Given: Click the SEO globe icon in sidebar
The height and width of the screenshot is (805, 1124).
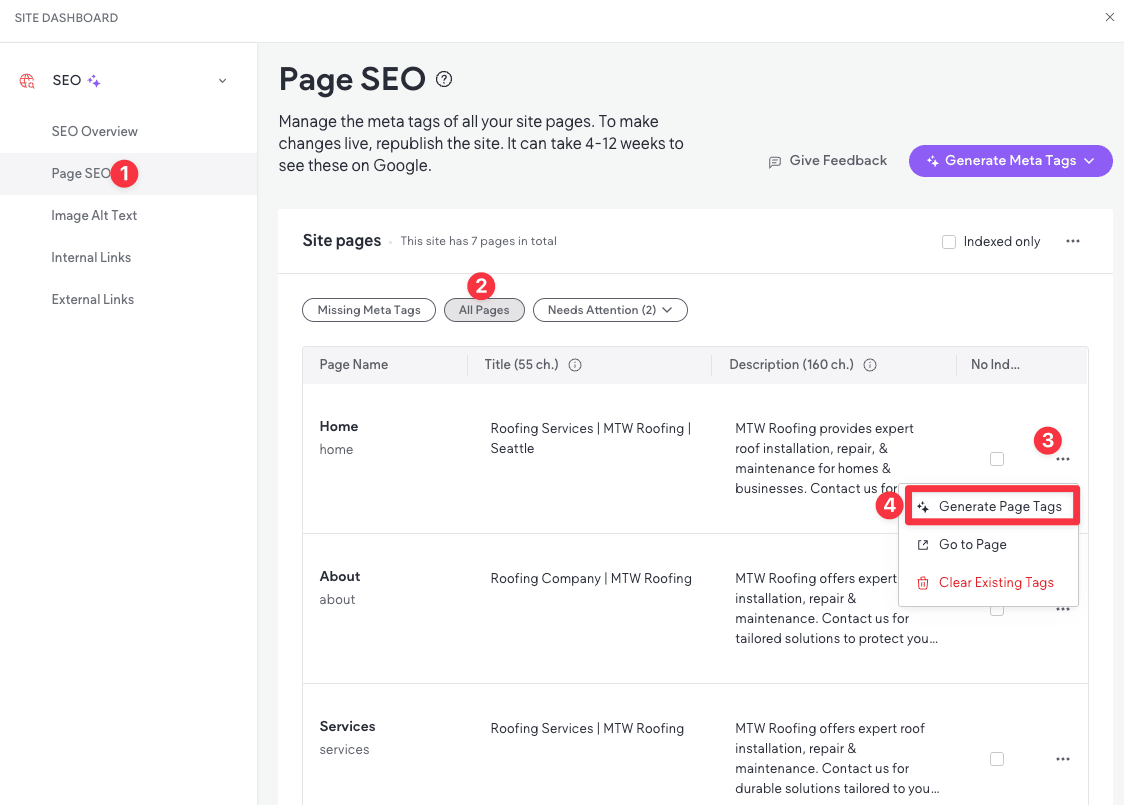Looking at the screenshot, I should point(27,81).
